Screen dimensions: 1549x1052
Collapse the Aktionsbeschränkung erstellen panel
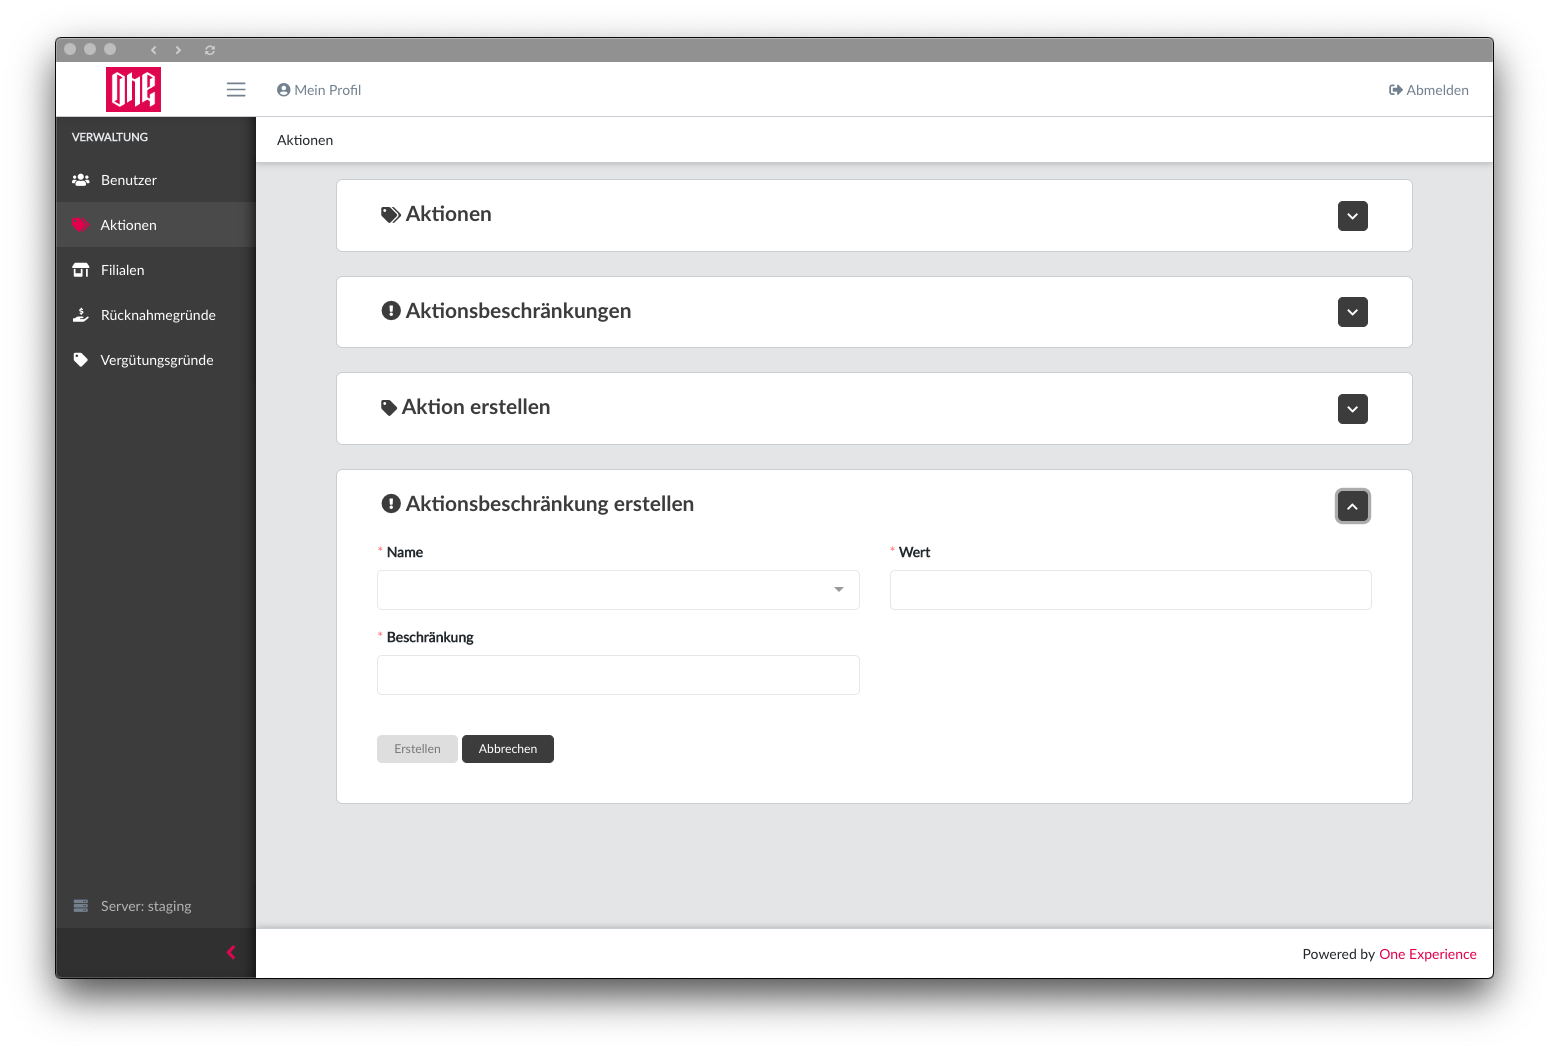click(x=1352, y=506)
